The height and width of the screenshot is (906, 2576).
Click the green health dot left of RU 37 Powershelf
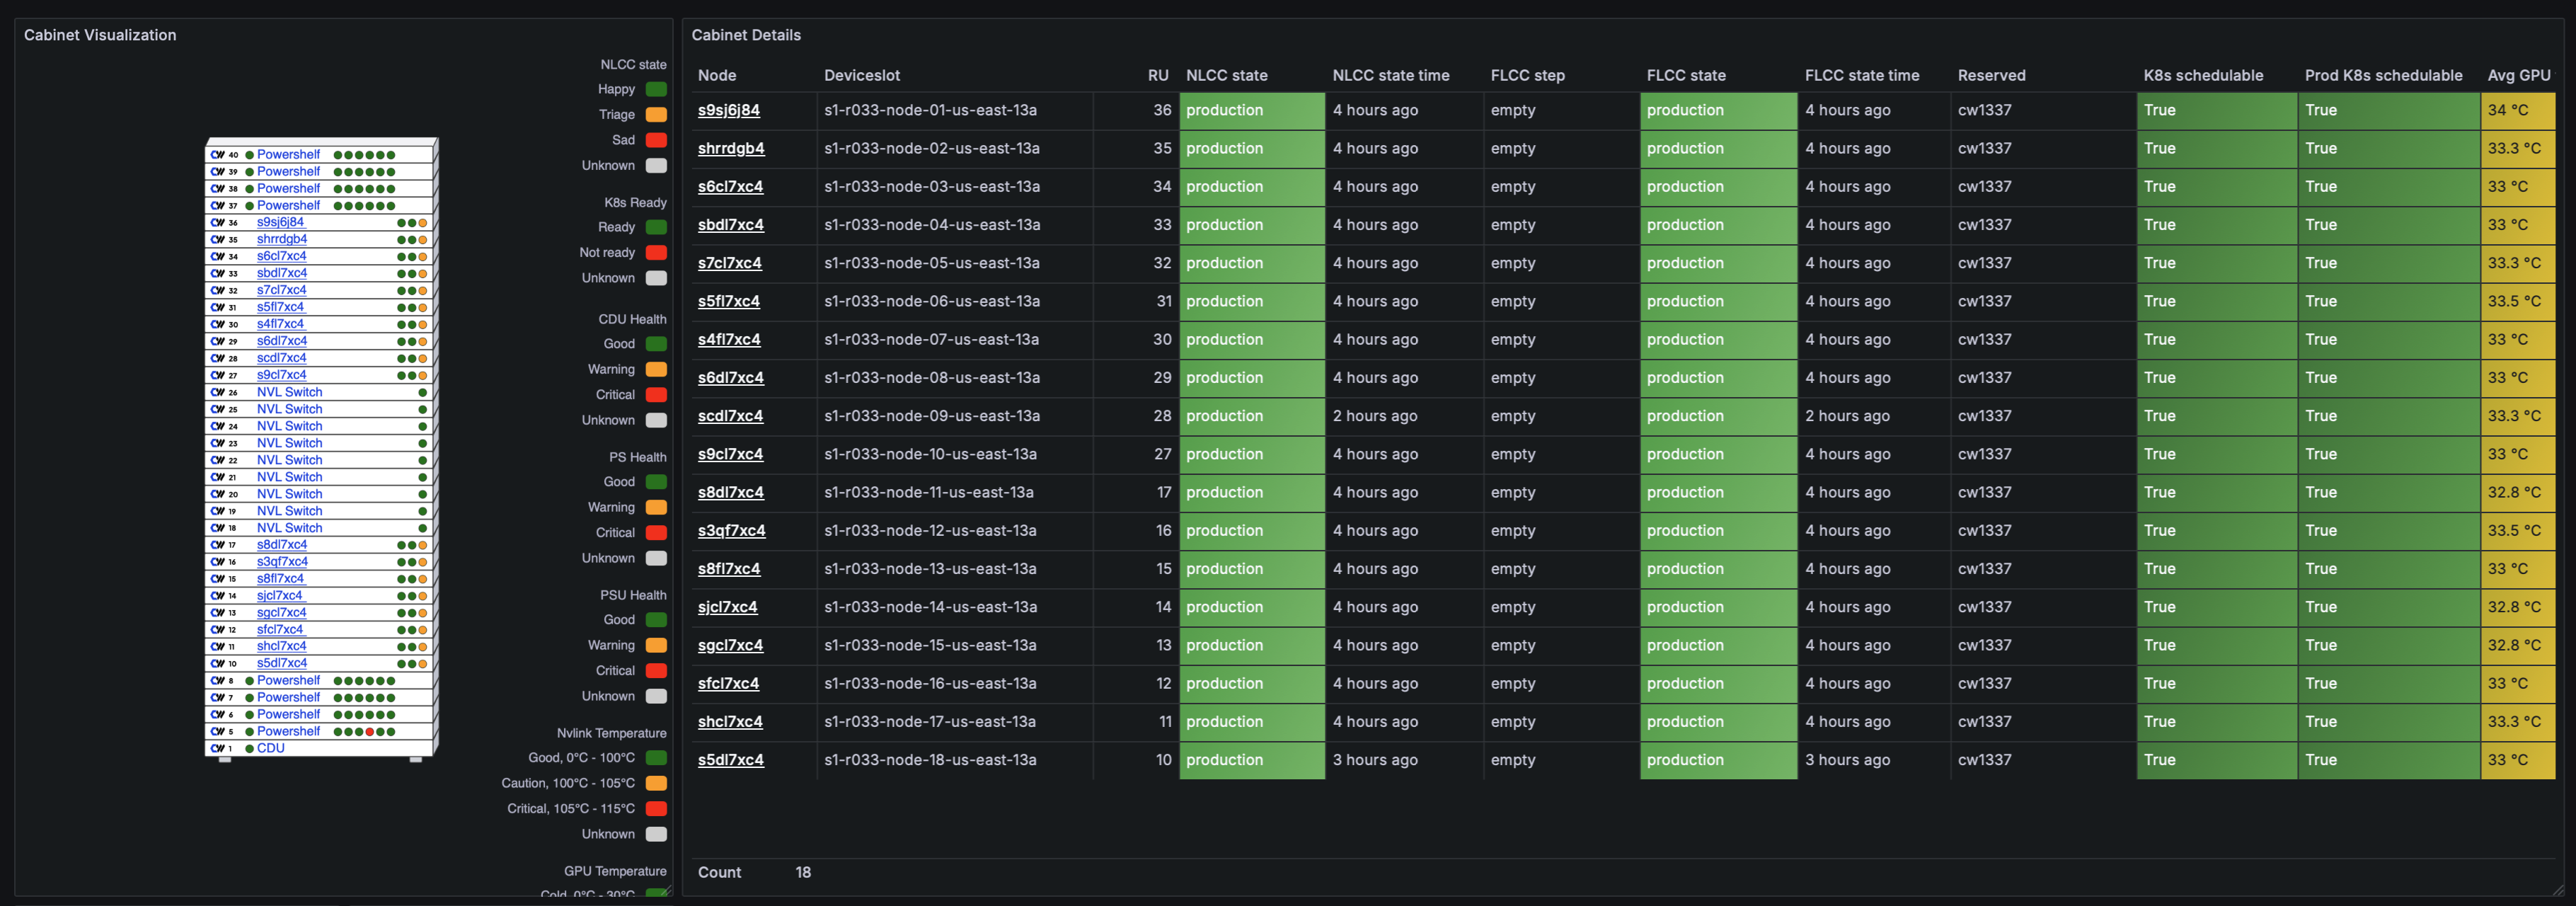tap(249, 206)
